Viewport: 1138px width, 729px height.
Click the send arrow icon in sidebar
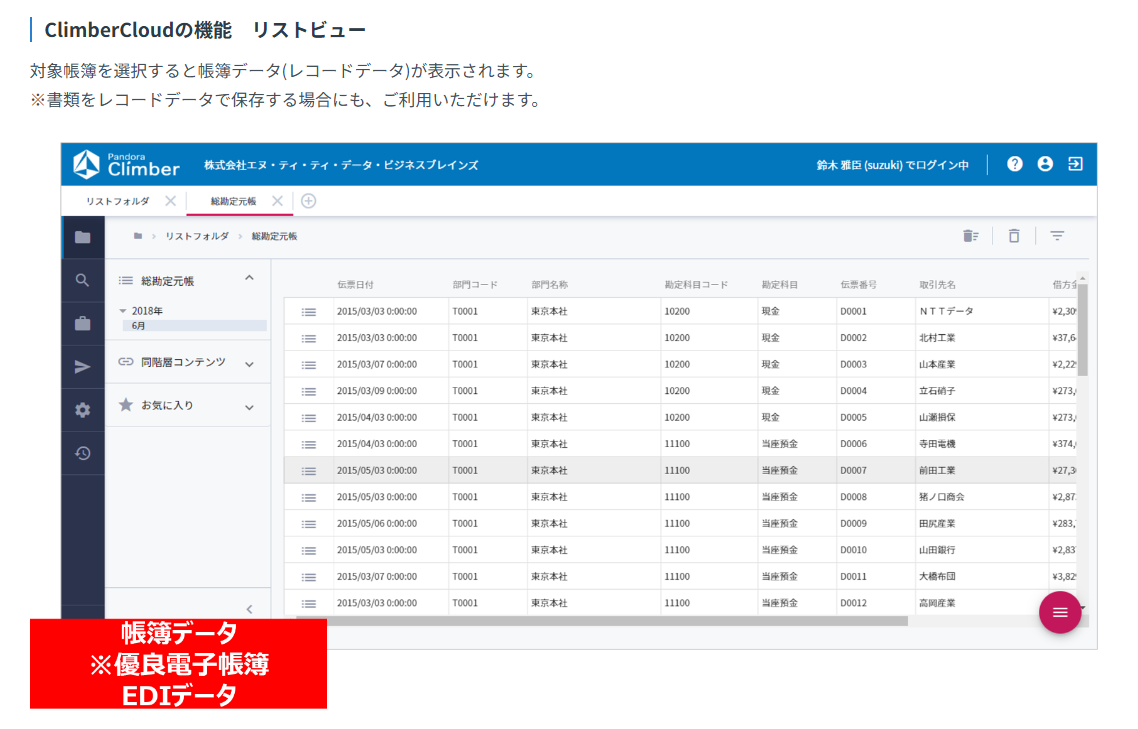pos(83,367)
